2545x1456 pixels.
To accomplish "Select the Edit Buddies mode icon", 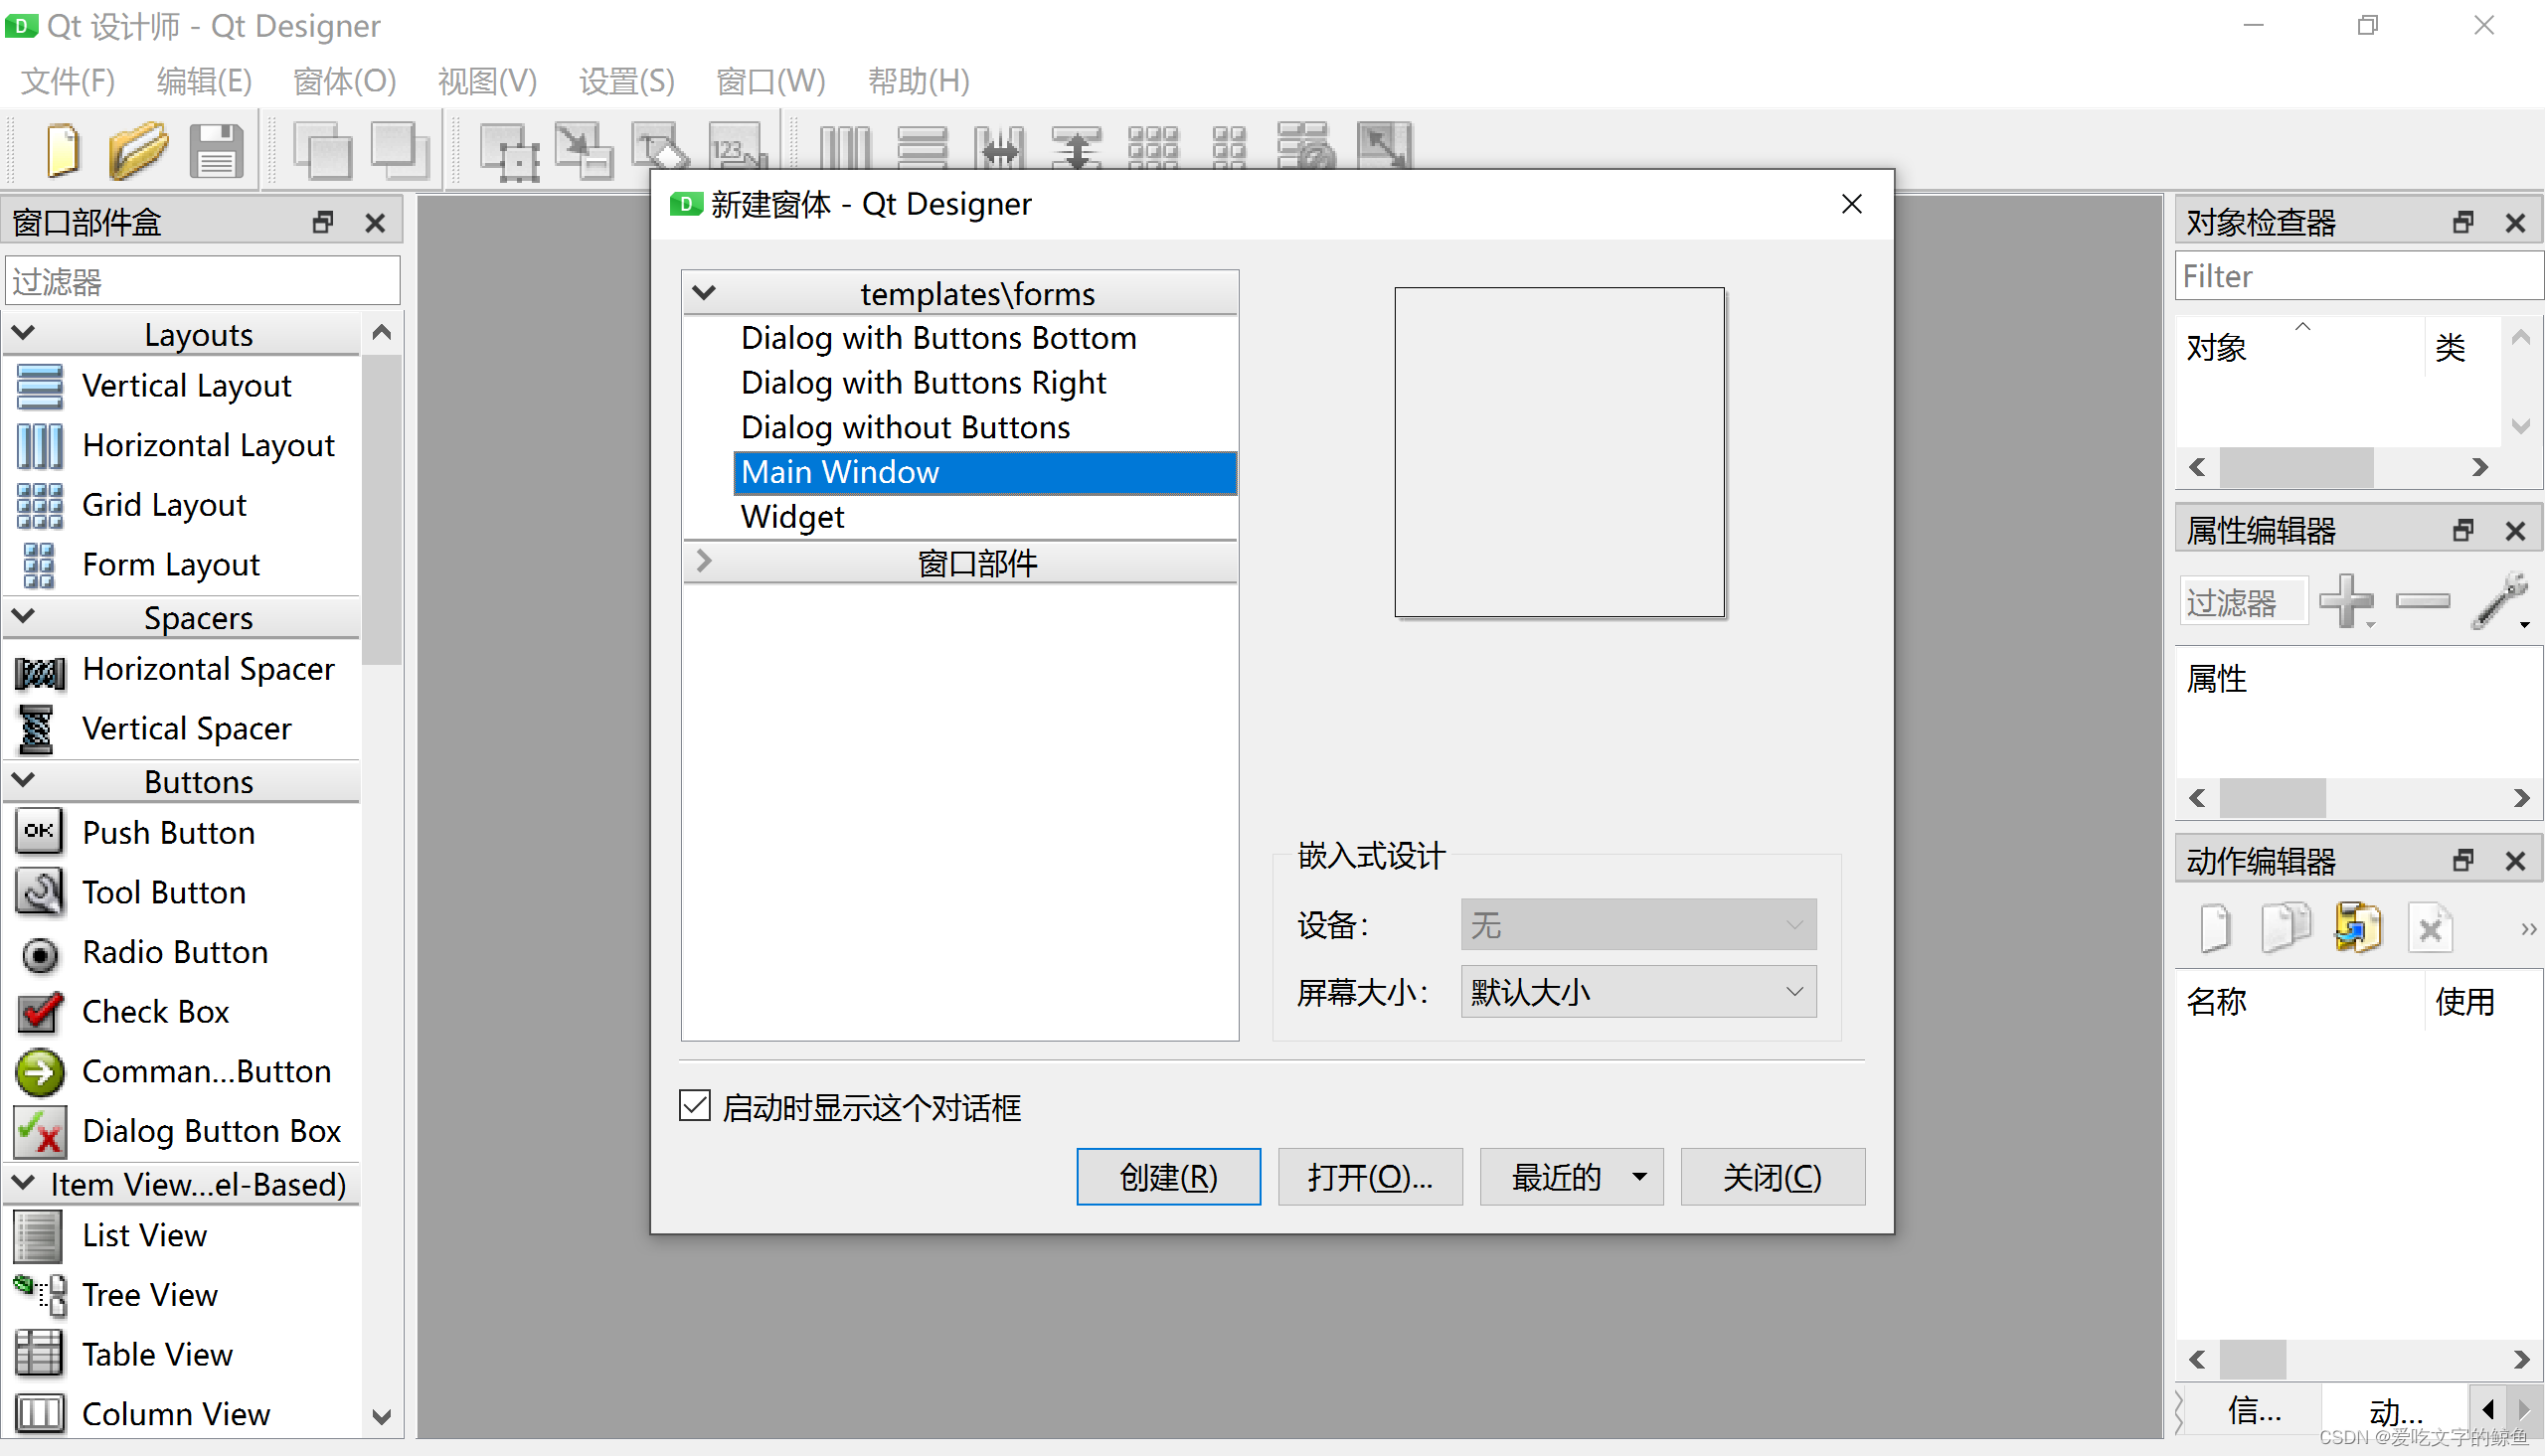I will coord(661,148).
